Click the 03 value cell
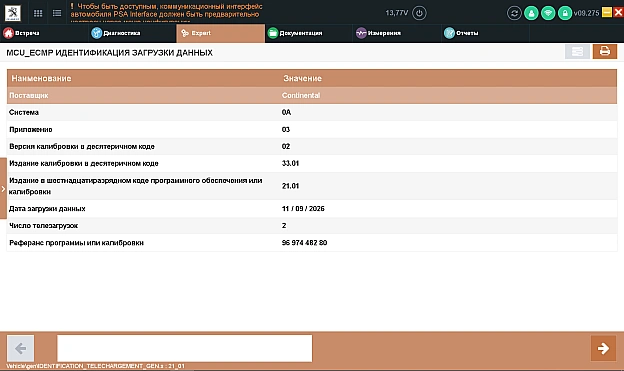 [286, 129]
